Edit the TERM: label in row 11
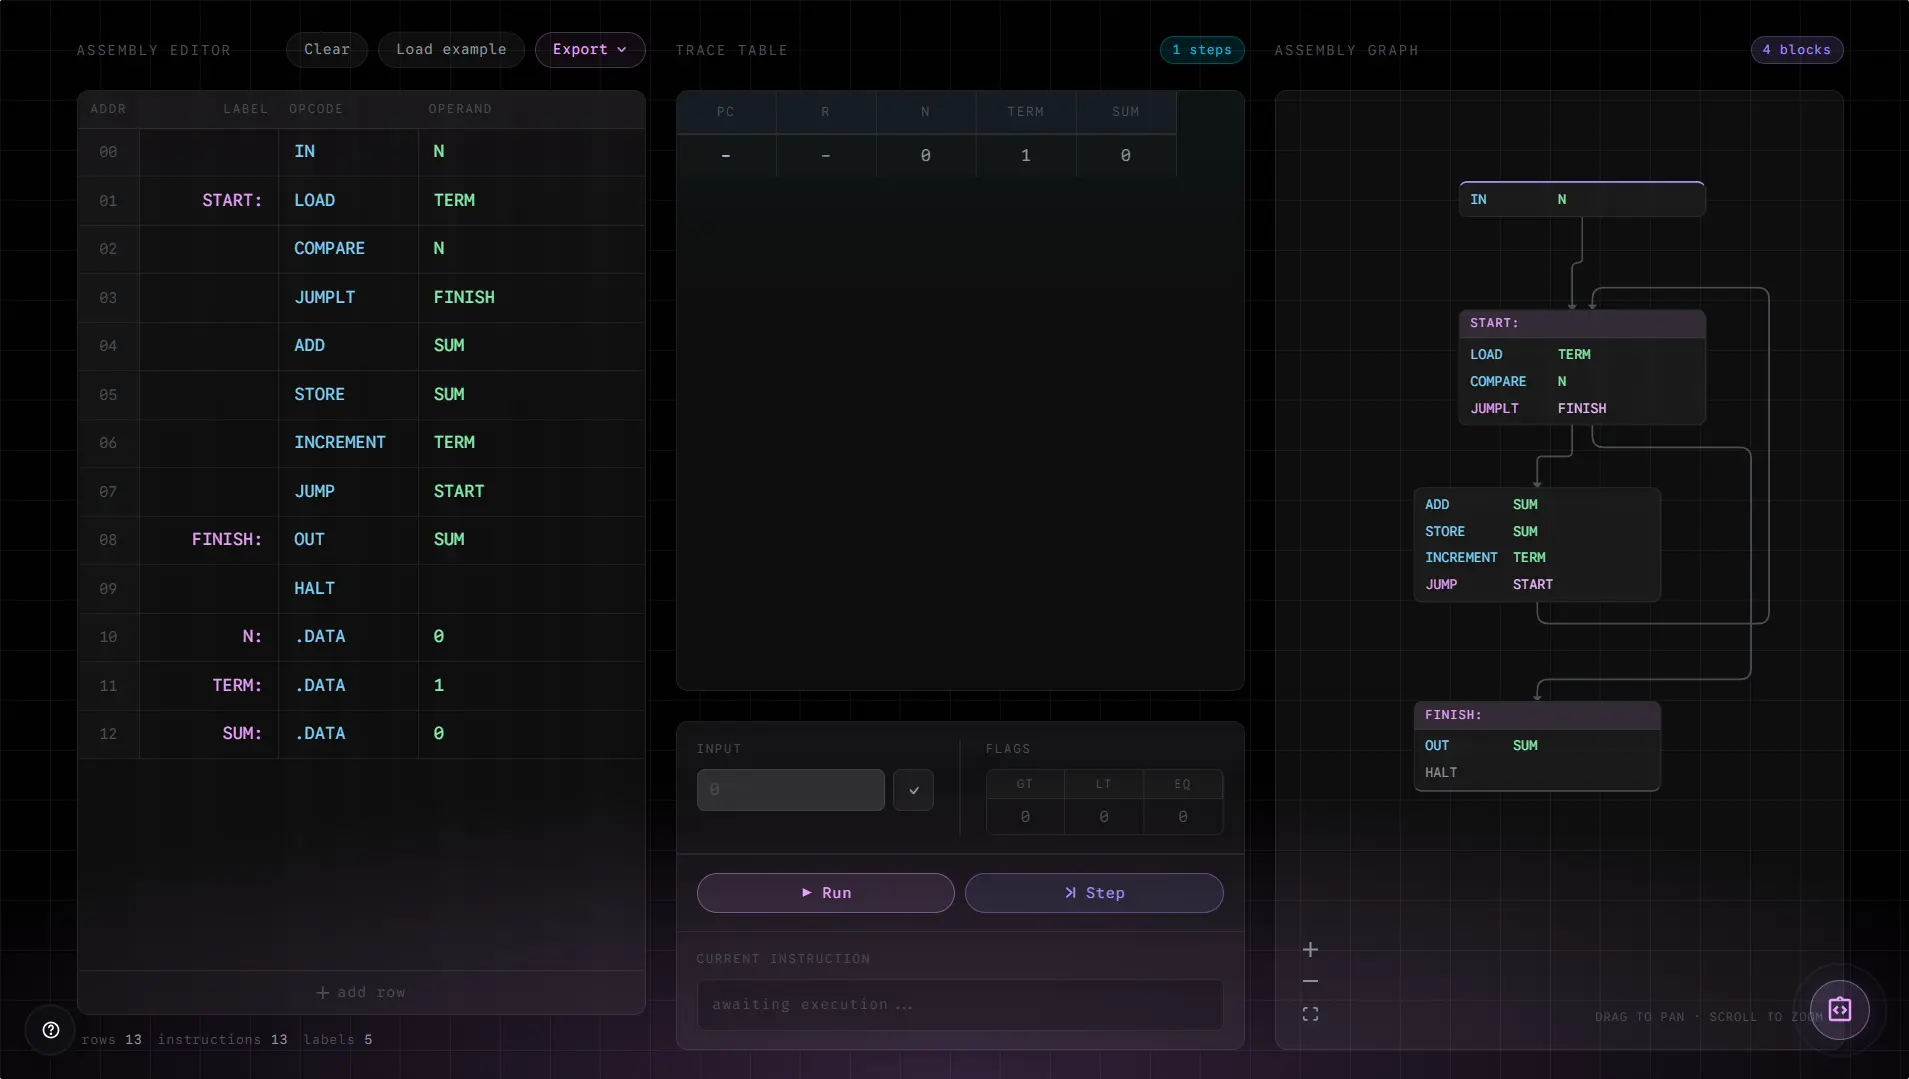The height and width of the screenshot is (1079, 1909). tap(237, 686)
